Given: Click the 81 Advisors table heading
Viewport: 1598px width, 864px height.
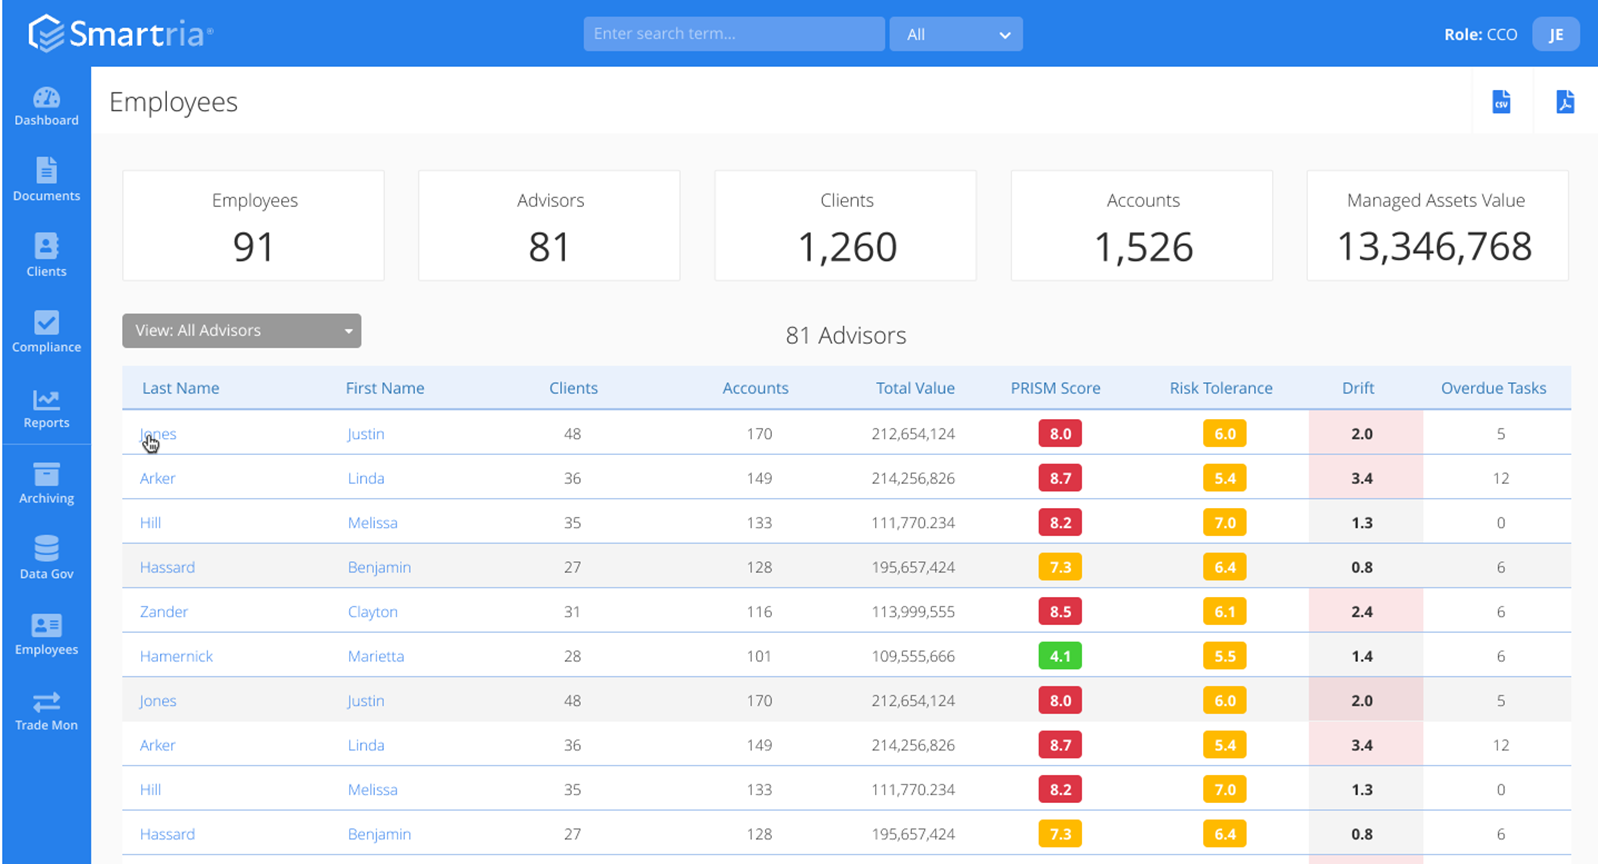Looking at the screenshot, I should [846, 335].
